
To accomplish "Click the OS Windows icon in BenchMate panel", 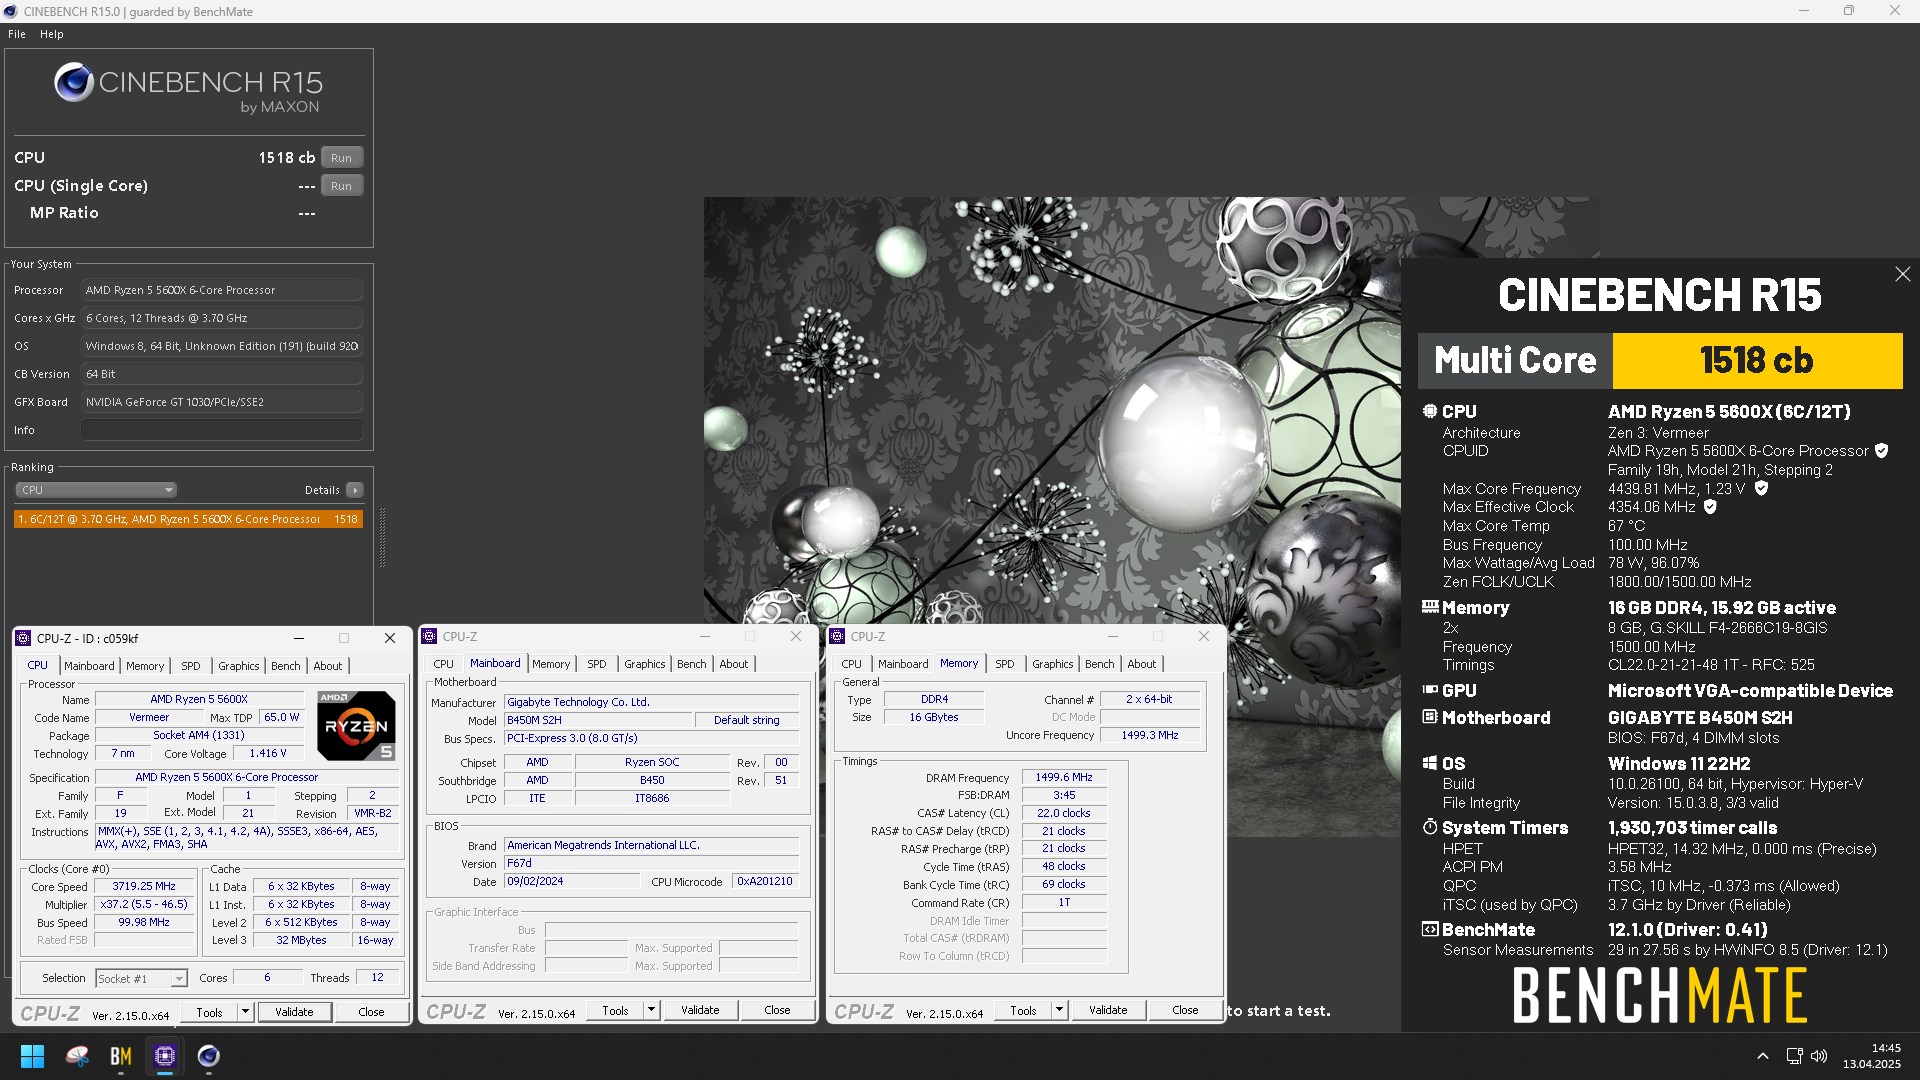I will coord(1430,763).
